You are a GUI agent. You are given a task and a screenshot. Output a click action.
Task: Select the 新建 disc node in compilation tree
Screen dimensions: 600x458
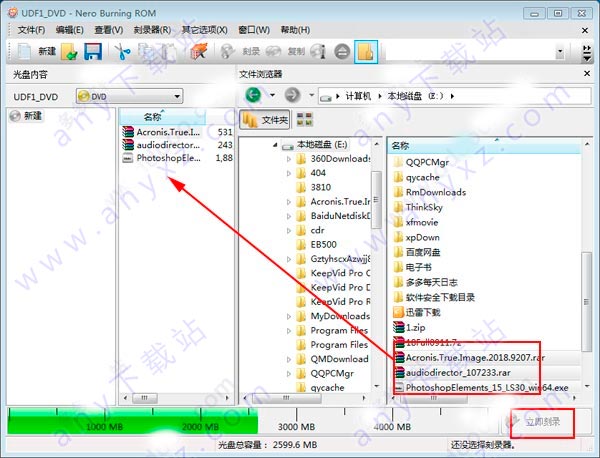click(x=26, y=116)
